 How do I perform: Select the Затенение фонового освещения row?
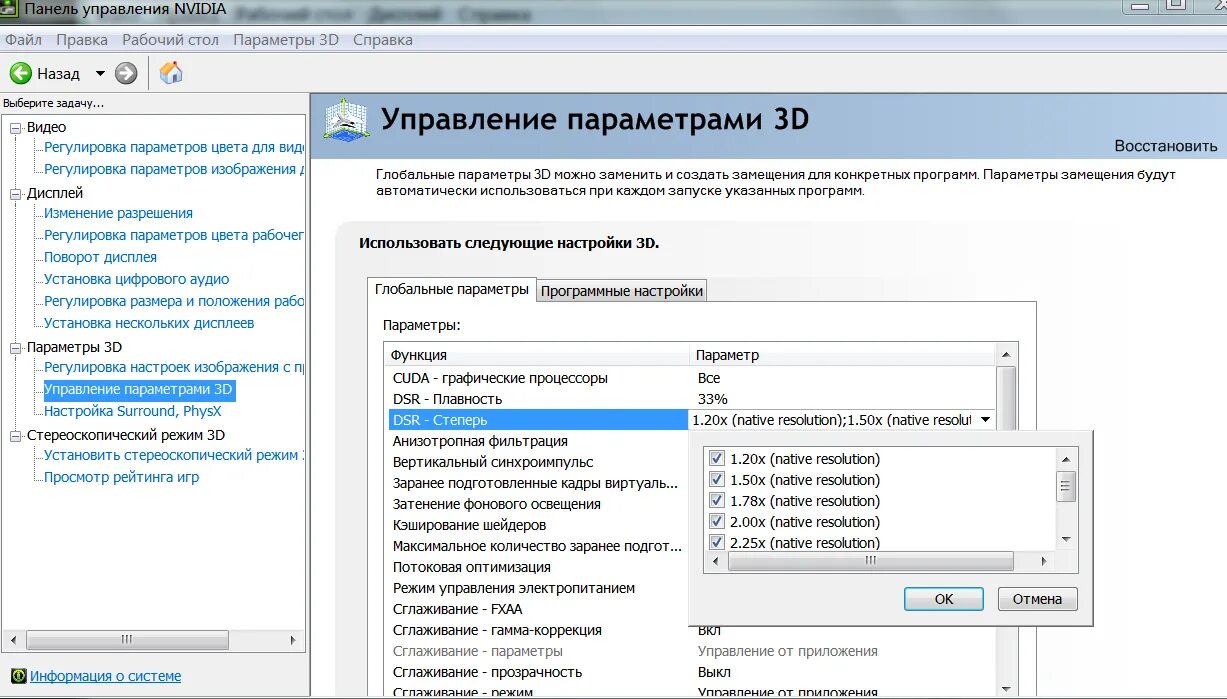[x=538, y=504]
